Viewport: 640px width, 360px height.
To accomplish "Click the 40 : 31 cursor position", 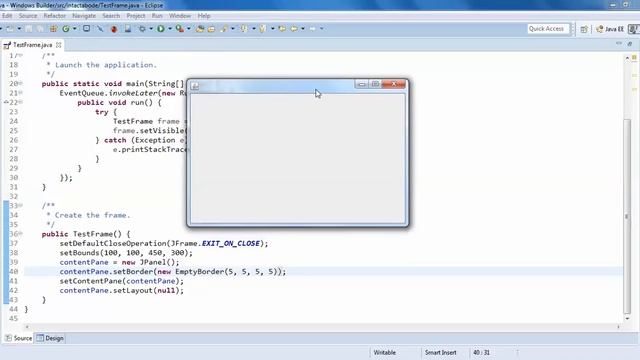I will click(x=481, y=352).
